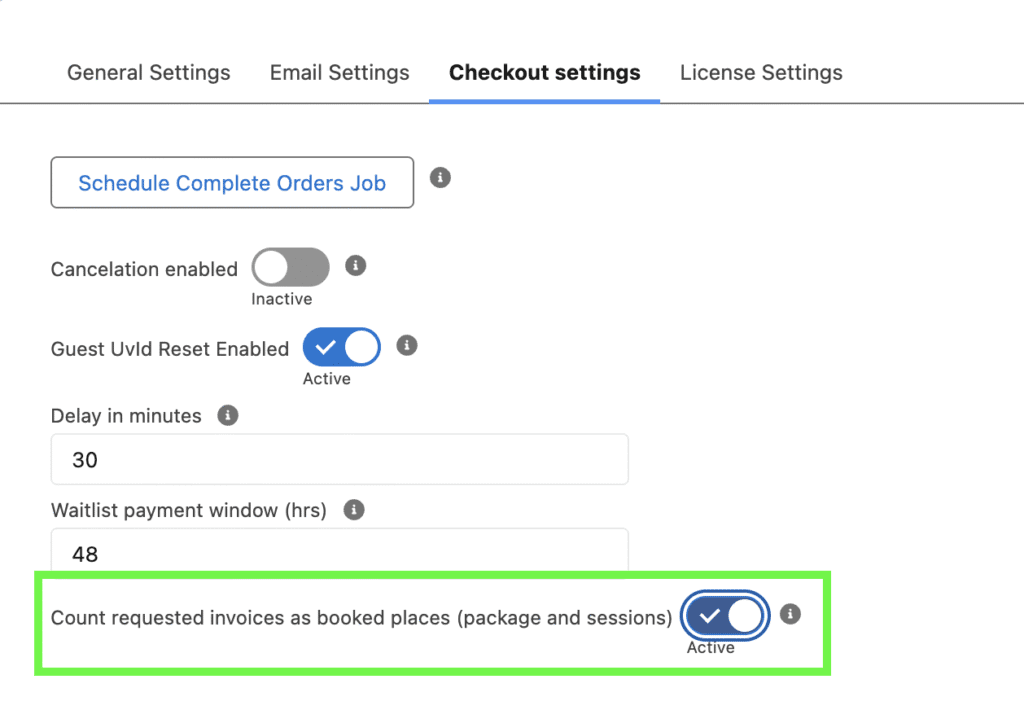Click the 'Guest UvId Reset Enabled' label
The width and height of the screenshot is (1024, 710).
(170, 349)
